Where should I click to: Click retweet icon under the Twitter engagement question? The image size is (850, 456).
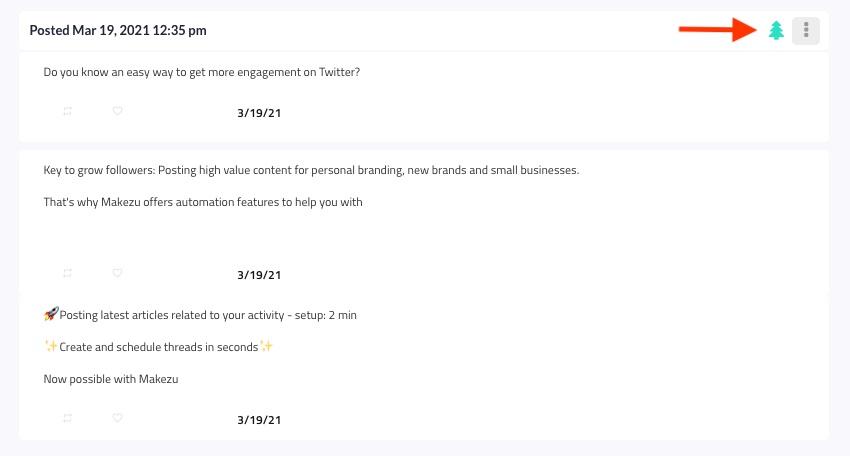(x=67, y=111)
